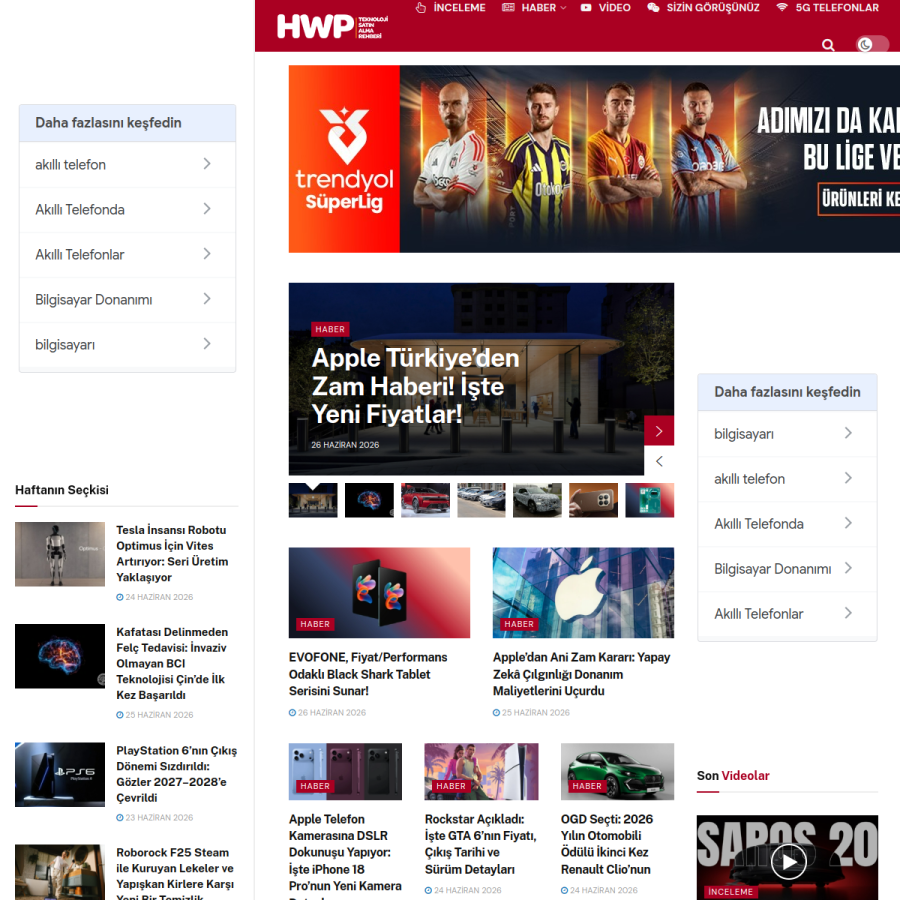Screen dimensions: 900x900
Task: Open Rockstar GTA 6 fiyatı article
Action: [480, 844]
